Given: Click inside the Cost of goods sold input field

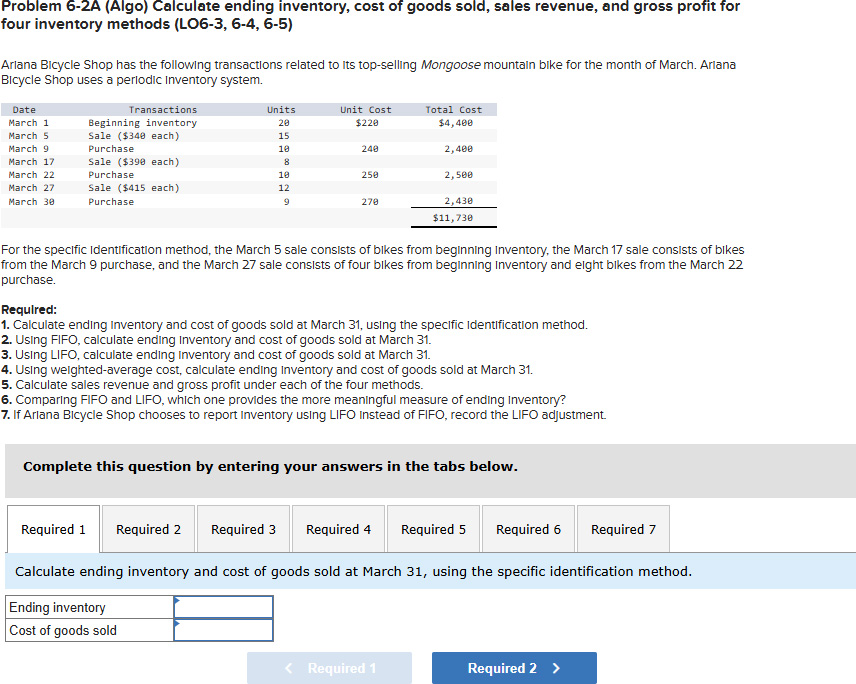Looking at the screenshot, I should [225, 630].
